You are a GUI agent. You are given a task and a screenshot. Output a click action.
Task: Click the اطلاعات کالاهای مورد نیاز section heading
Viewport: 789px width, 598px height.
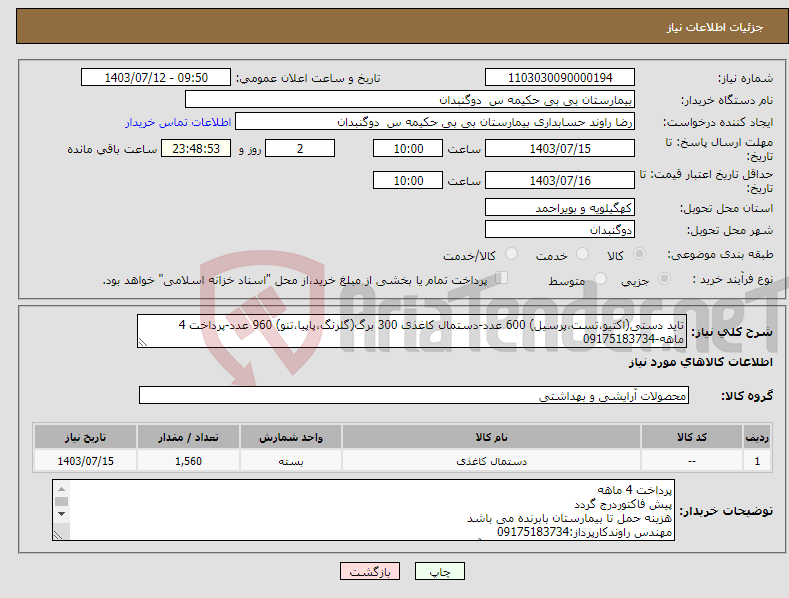700,362
